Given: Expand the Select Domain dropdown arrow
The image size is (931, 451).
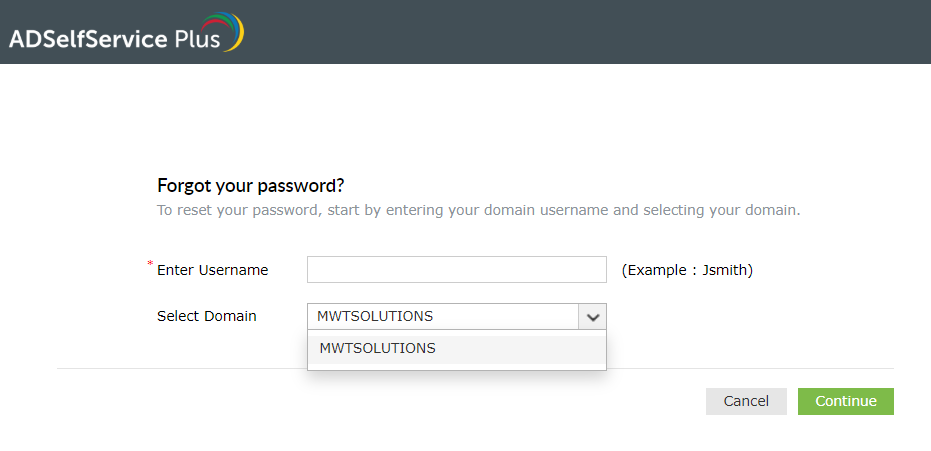Looking at the screenshot, I should pos(593,317).
